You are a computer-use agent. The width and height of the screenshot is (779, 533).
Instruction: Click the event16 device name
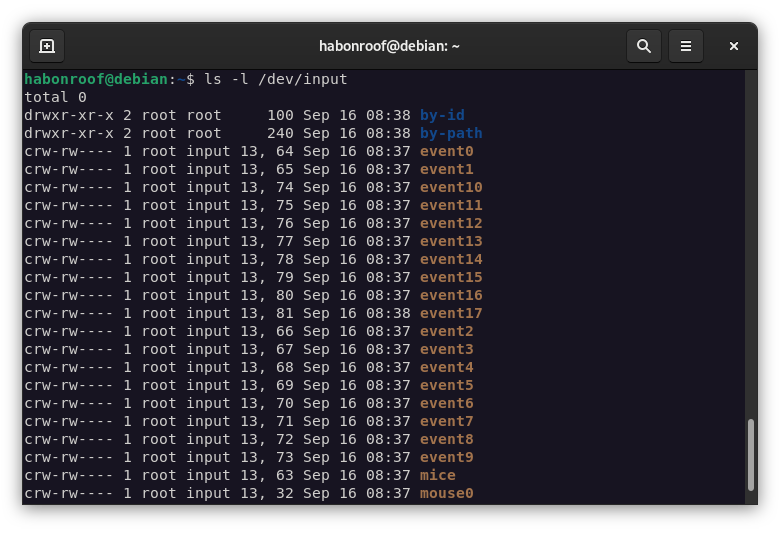click(451, 295)
